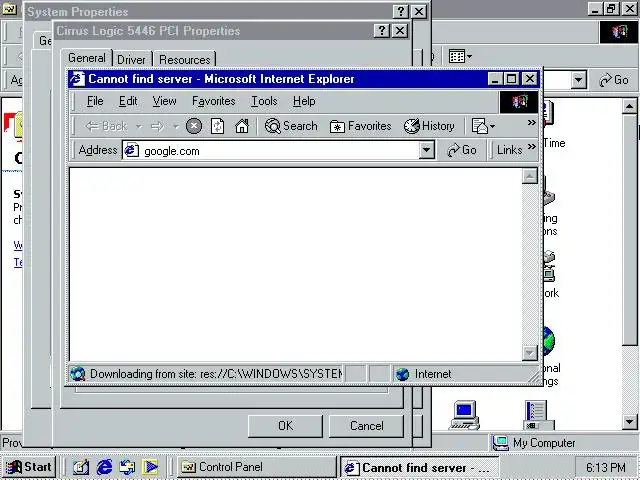The height and width of the screenshot is (480, 640).
Task: Select General tab in Cirrus Logic properties
Action: tap(87, 58)
